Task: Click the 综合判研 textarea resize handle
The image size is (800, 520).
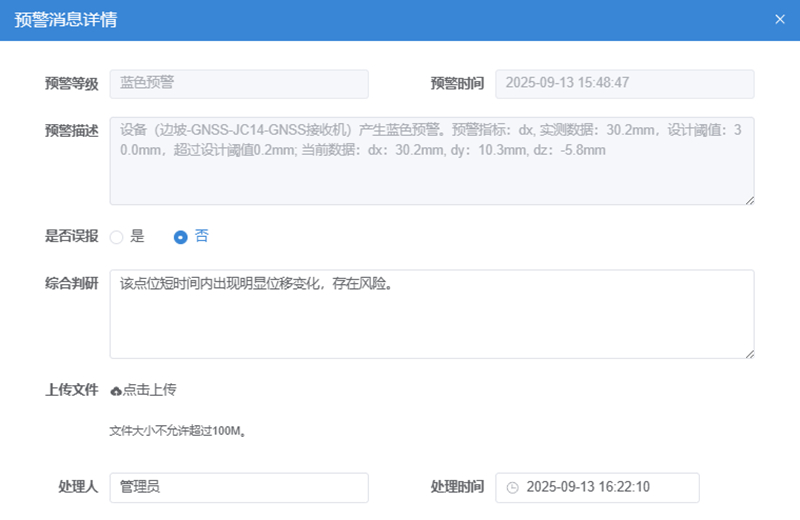Action: click(x=749, y=352)
